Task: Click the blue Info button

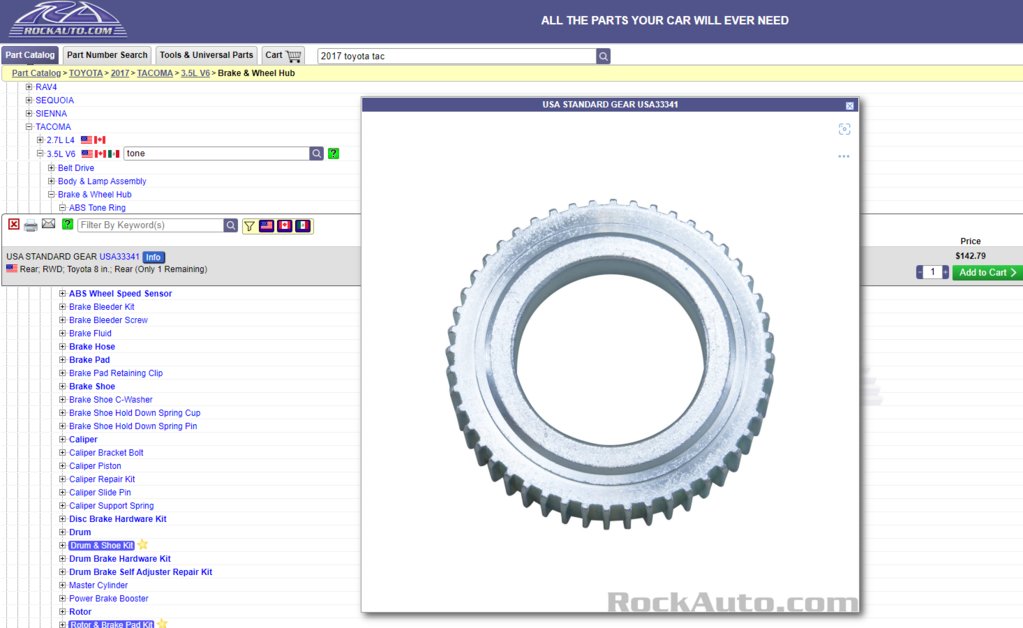Action: pos(153,257)
